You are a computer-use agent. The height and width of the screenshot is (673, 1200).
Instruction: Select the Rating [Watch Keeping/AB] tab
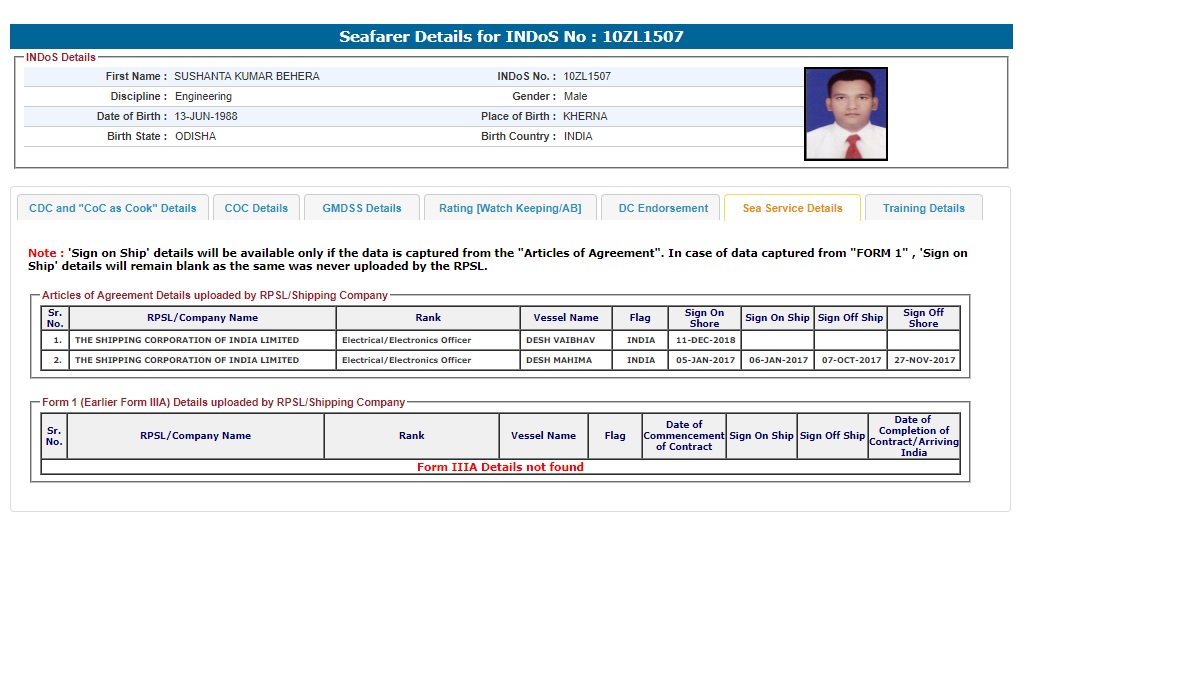point(510,208)
